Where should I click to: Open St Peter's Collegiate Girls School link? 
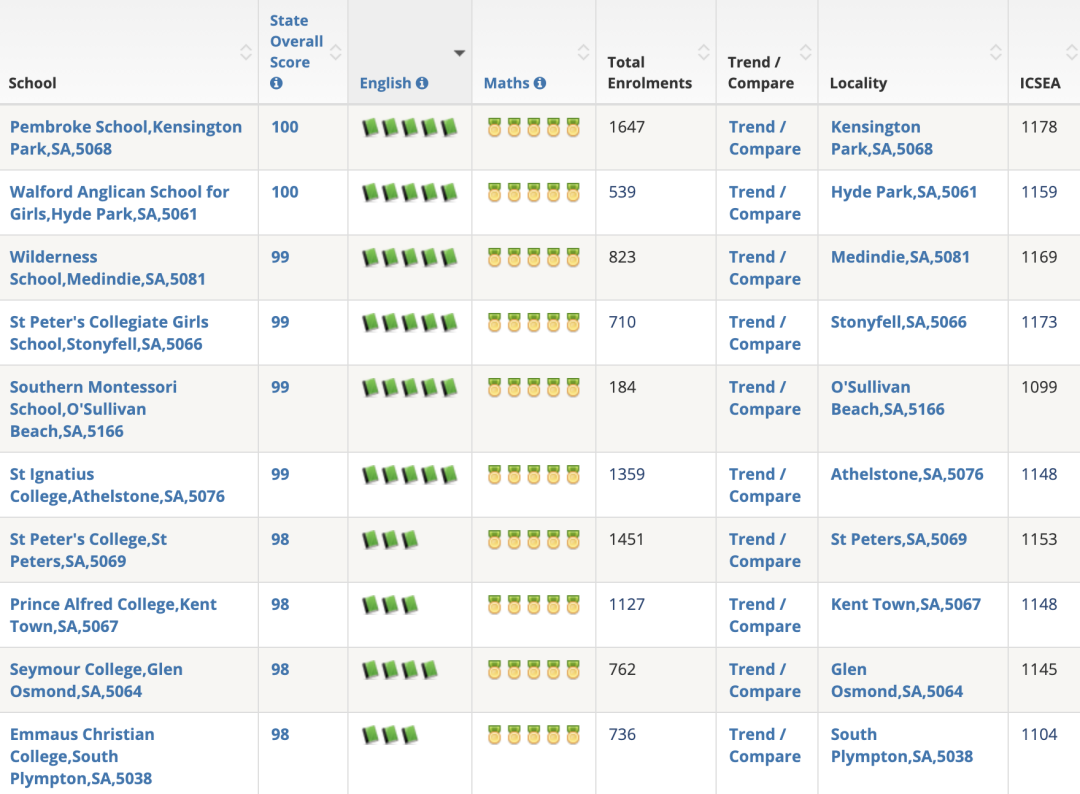(x=109, y=333)
